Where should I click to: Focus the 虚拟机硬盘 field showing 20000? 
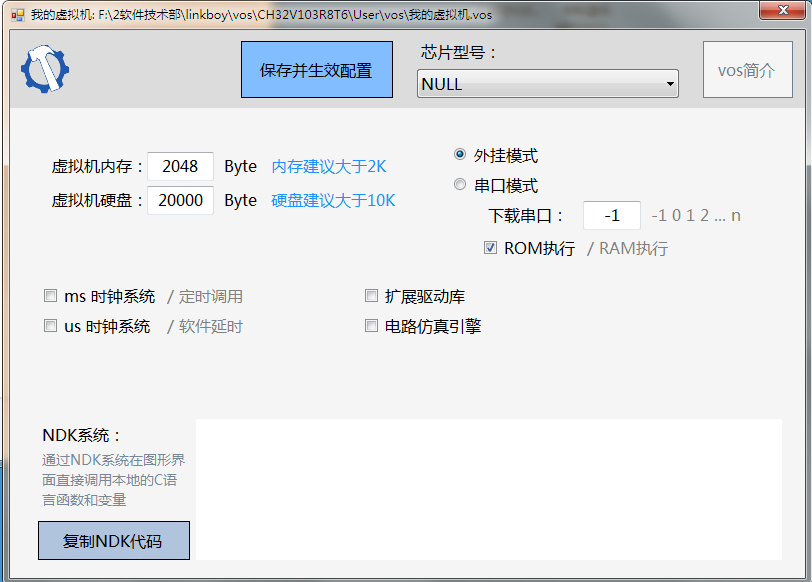[180, 200]
